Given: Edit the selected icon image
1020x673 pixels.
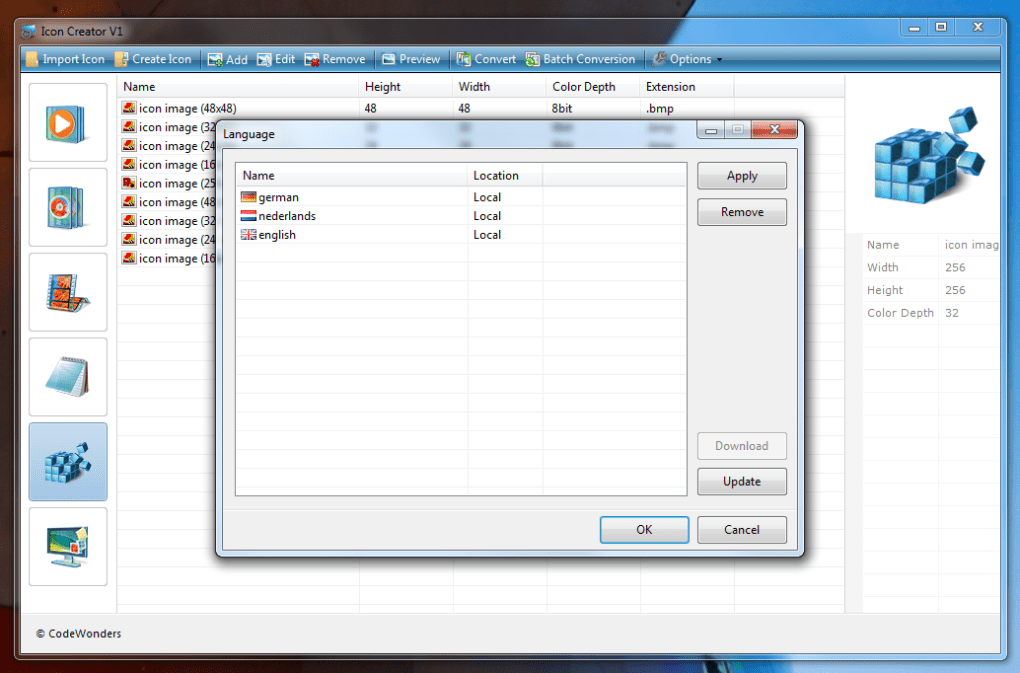Looking at the screenshot, I should [x=275, y=59].
